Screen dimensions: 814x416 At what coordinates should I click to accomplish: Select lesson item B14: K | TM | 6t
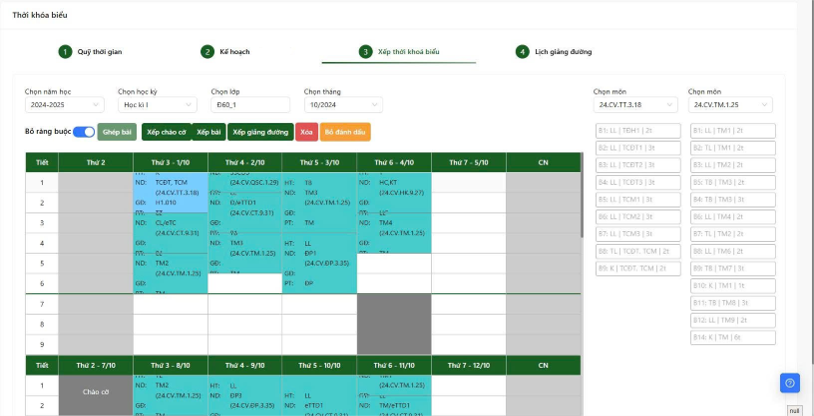pyautogui.click(x=732, y=337)
